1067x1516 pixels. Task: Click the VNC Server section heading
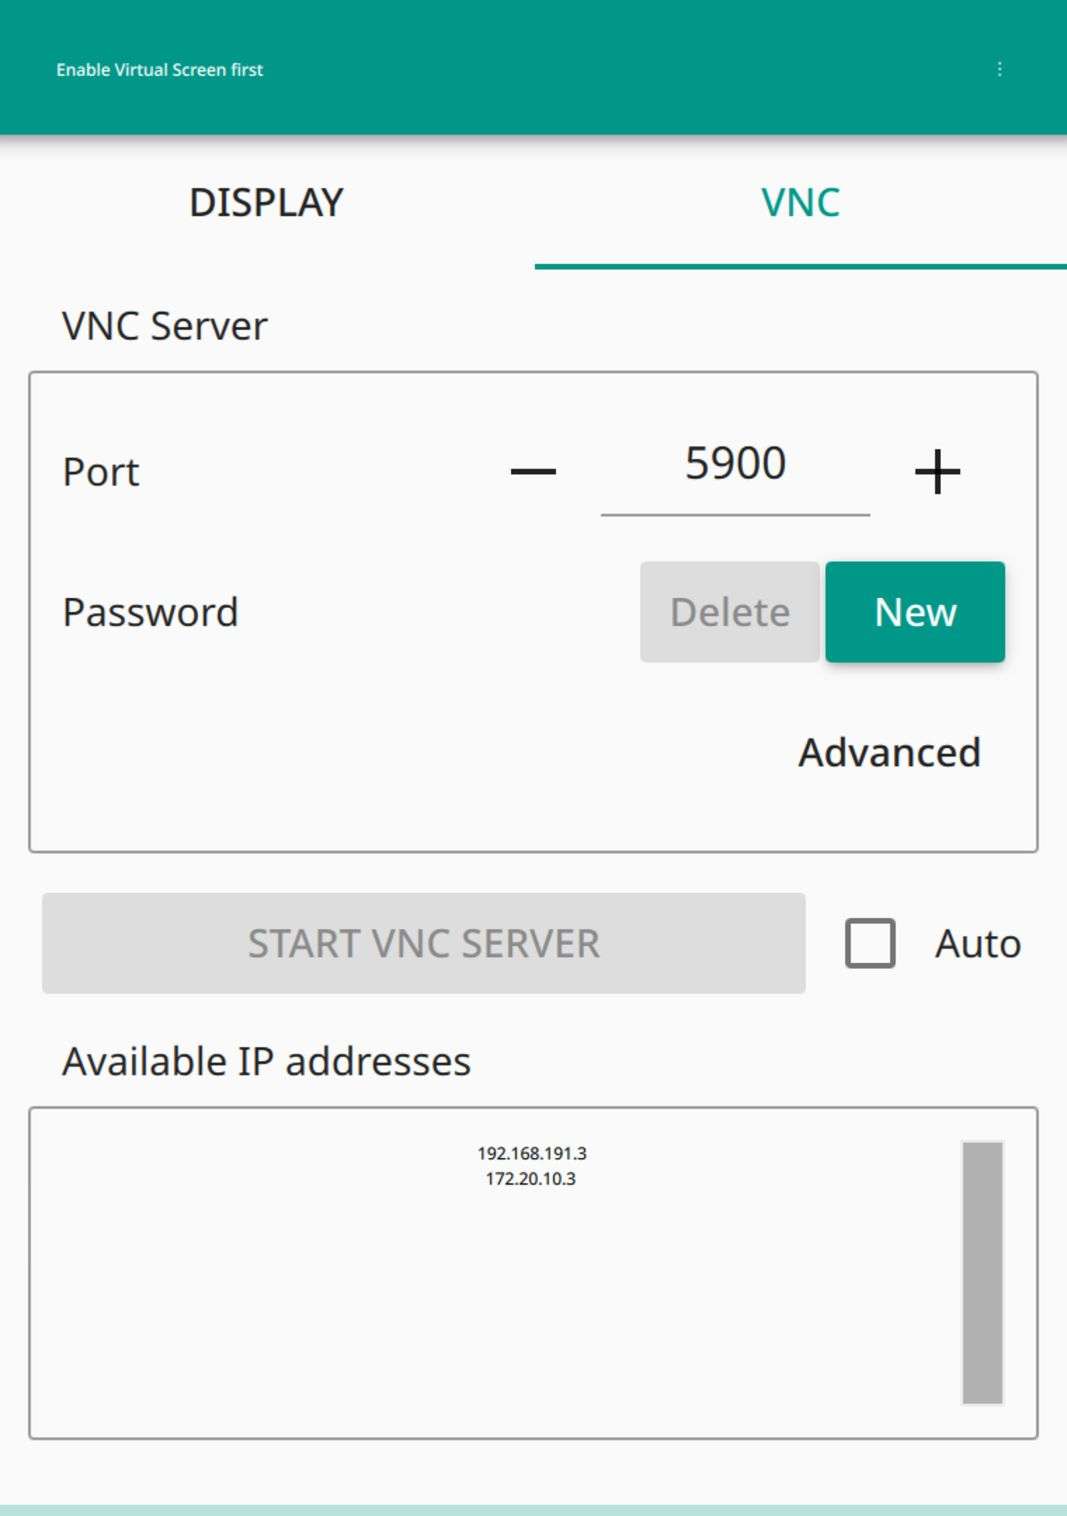coord(165,326)
